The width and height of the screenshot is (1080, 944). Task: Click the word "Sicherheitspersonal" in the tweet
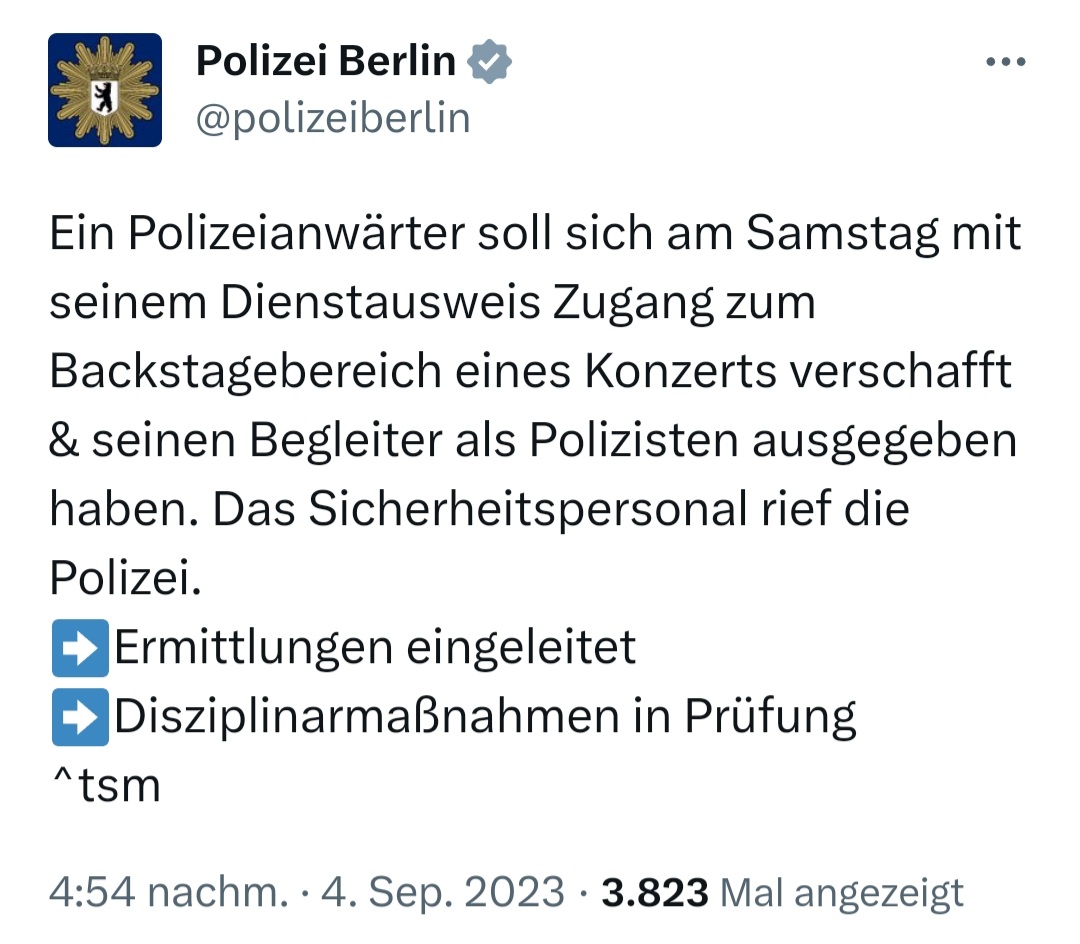coord(528,510)
